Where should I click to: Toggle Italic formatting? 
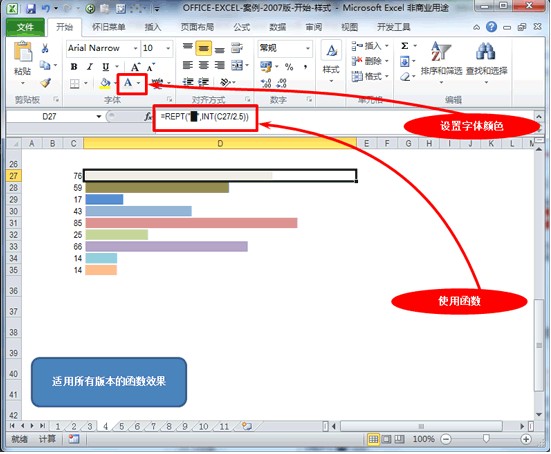[90, 66]
